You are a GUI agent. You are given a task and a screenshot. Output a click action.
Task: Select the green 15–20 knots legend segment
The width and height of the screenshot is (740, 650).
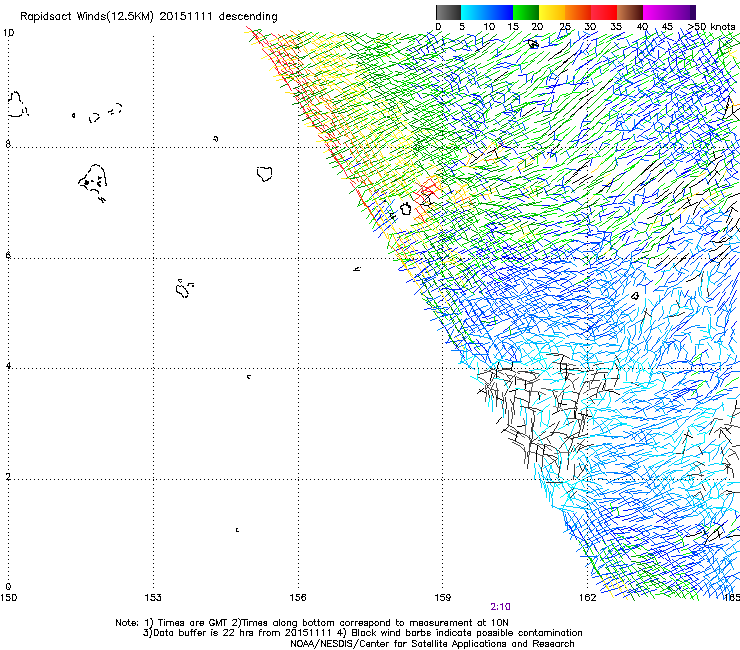[526, 12]
